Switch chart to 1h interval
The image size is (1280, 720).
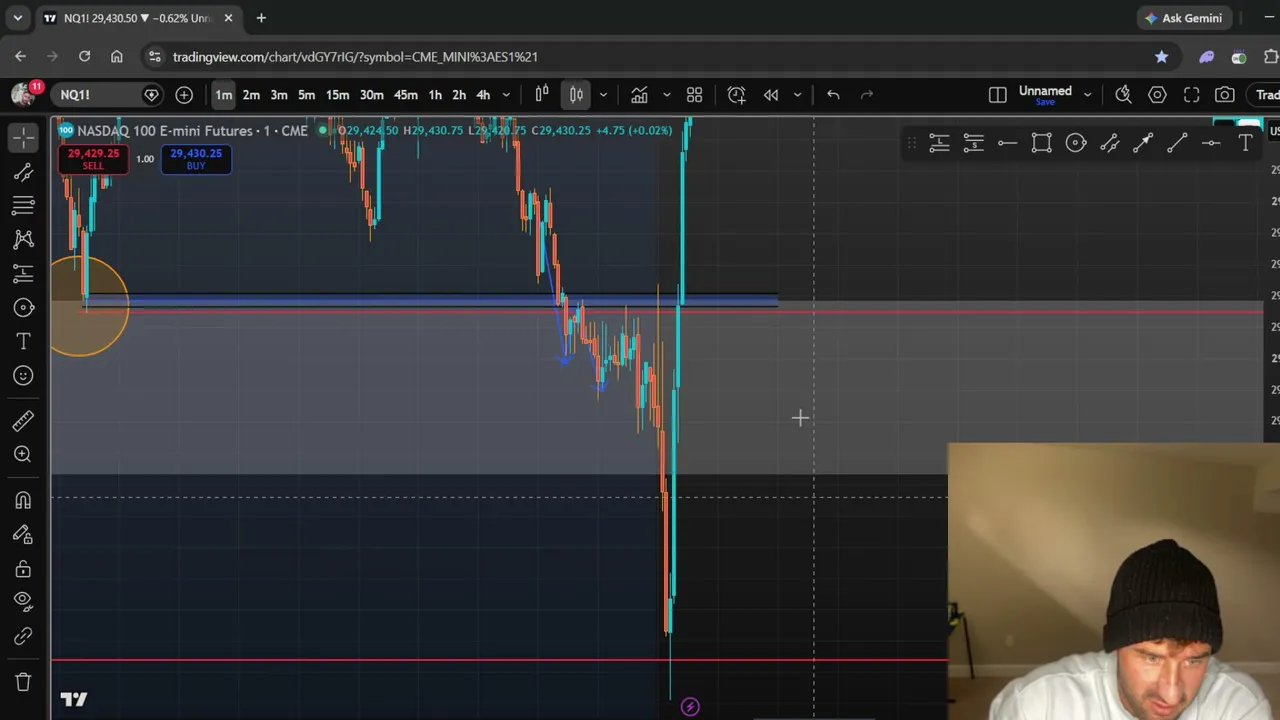(435, 95)
